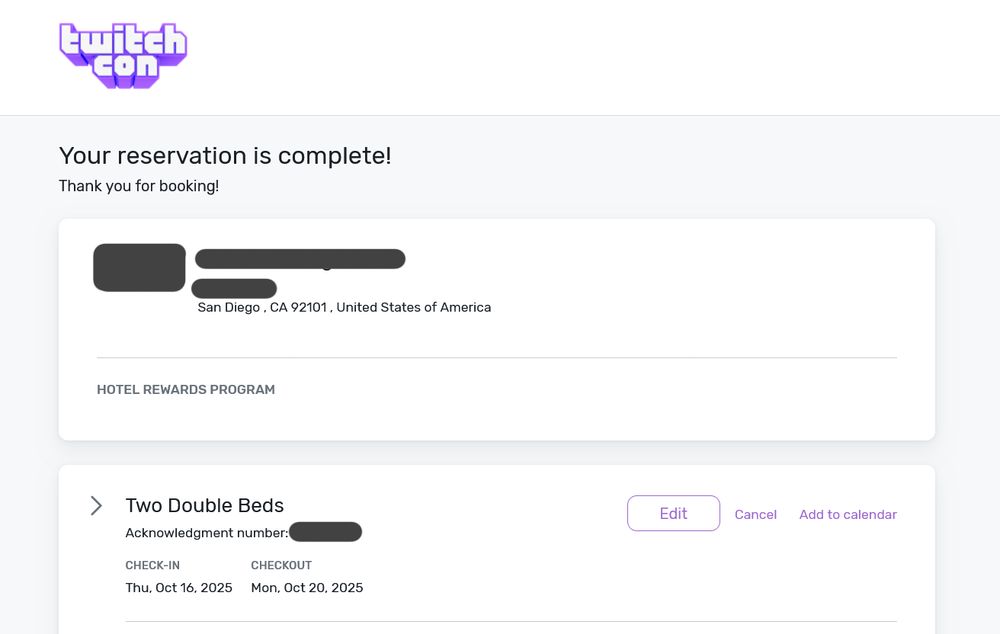Expand the Two Double Beds room details

pyautogui.click(x=96, y=506)
